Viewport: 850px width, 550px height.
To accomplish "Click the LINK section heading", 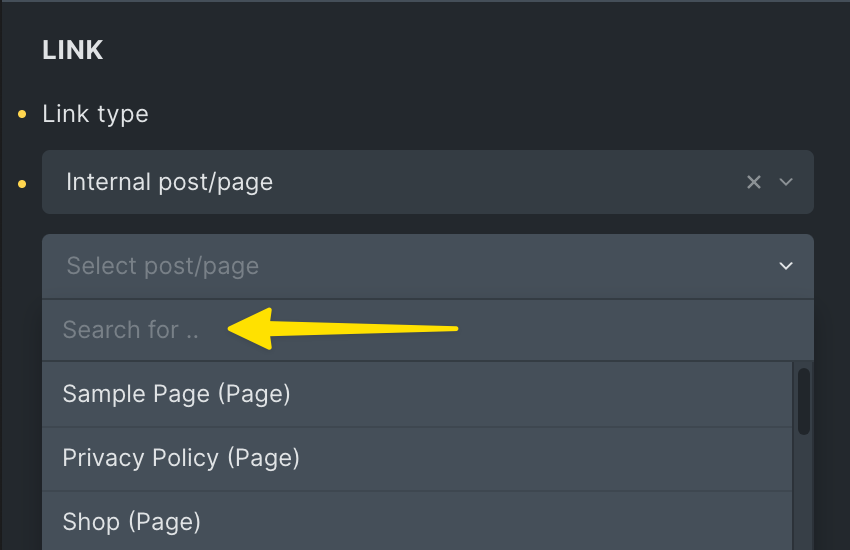I will pos(73,50).
